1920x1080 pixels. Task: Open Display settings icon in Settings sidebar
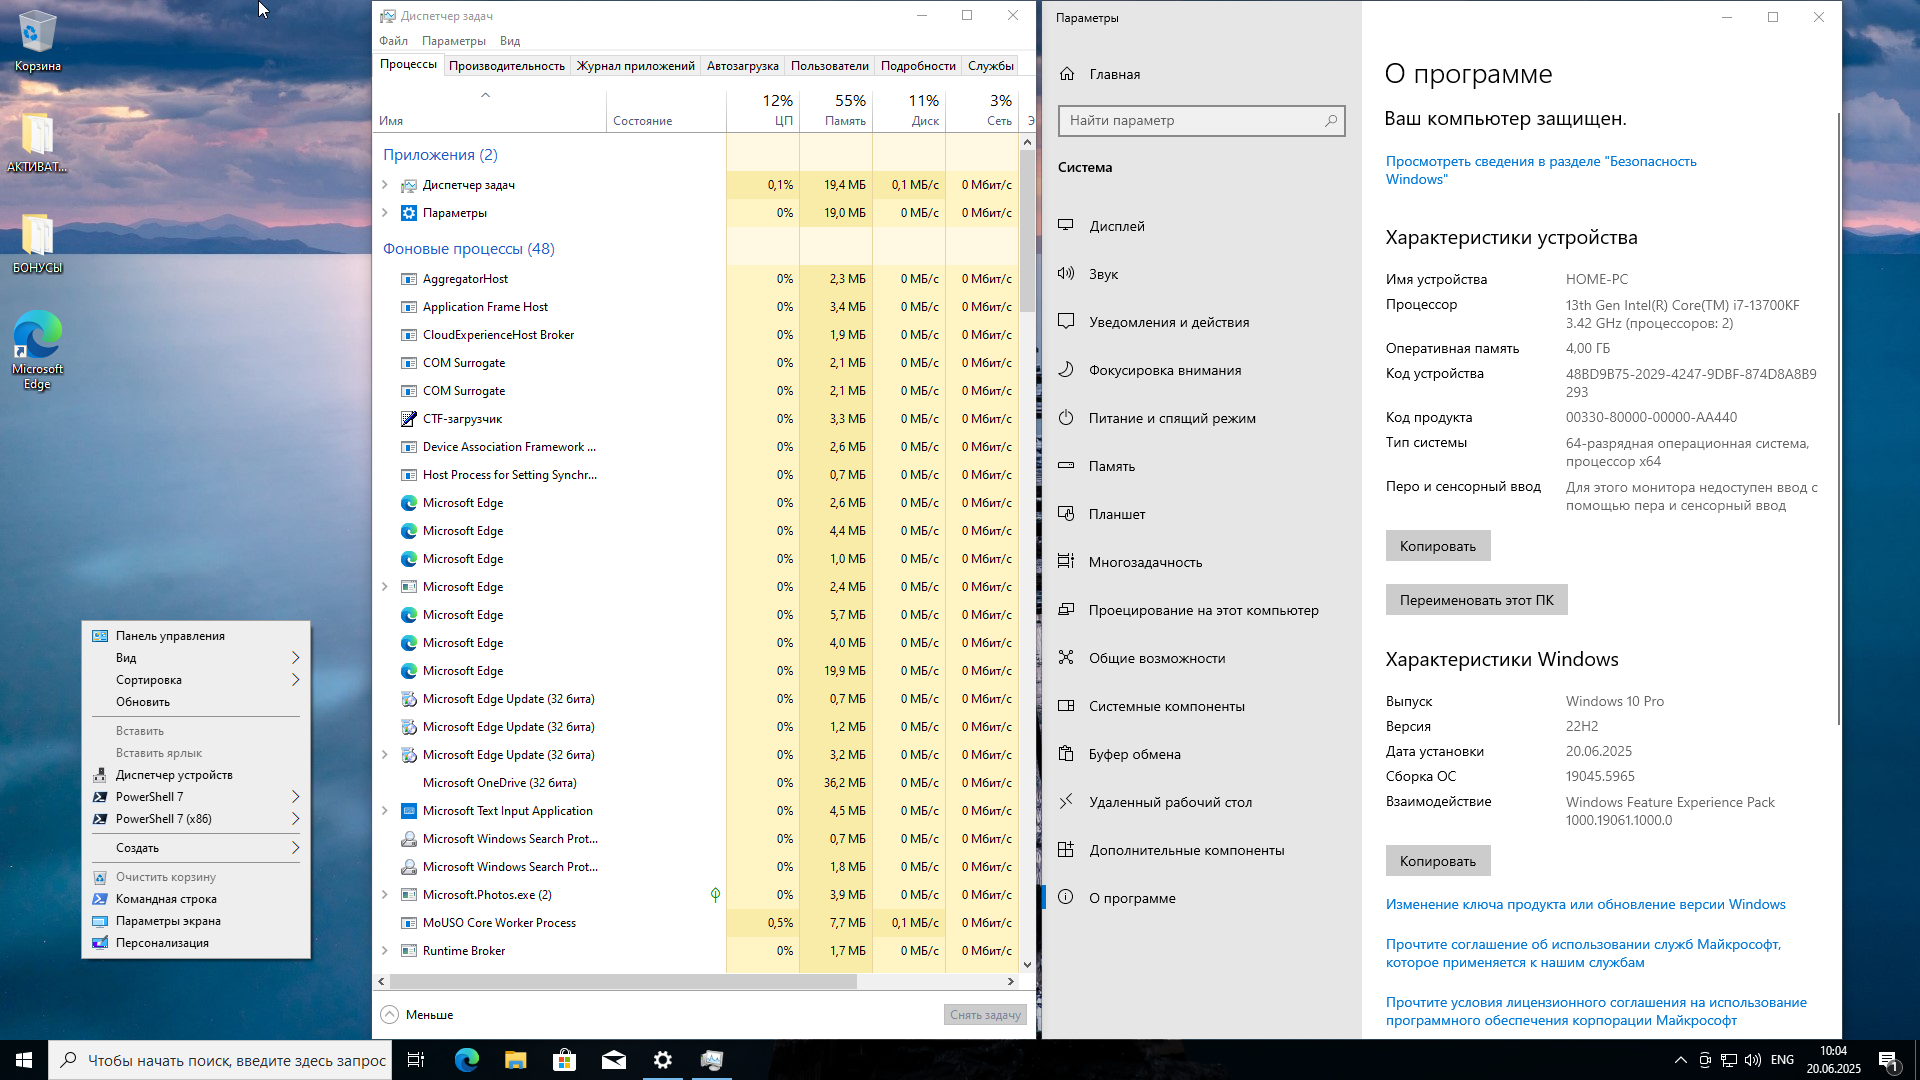point(1066,226)
